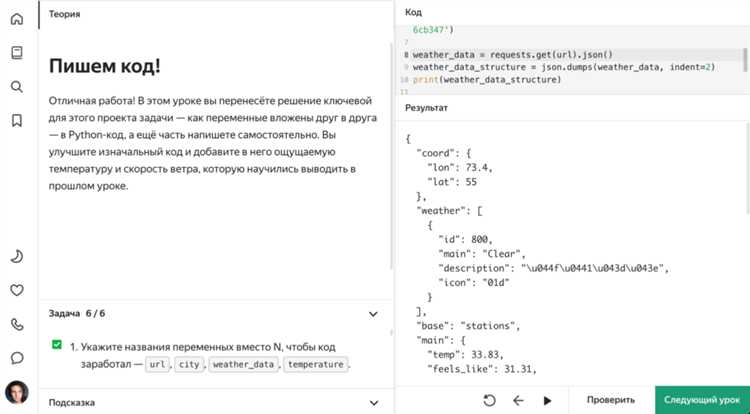Click the Проверить button

(x=611, y=400)
